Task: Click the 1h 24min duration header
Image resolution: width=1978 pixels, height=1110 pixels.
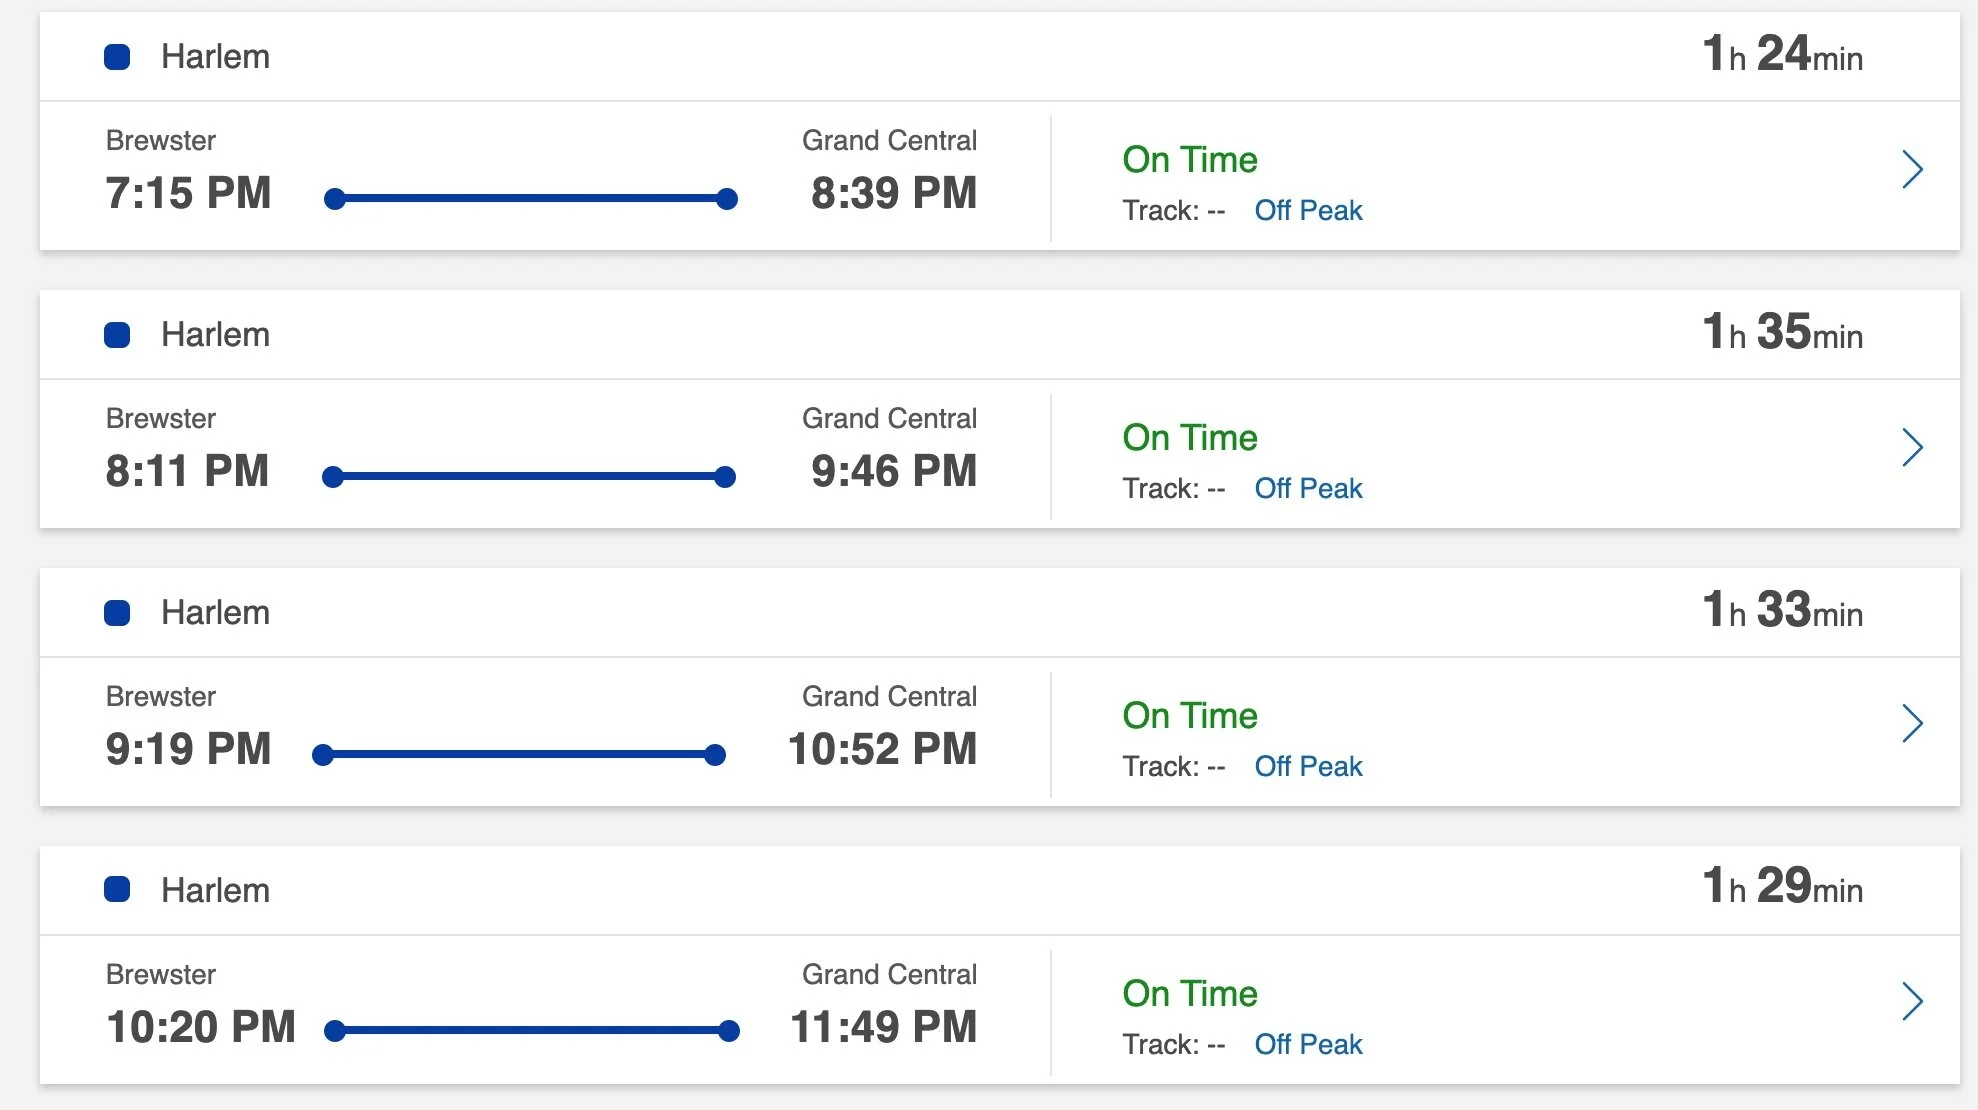Action: [1782, 54]
